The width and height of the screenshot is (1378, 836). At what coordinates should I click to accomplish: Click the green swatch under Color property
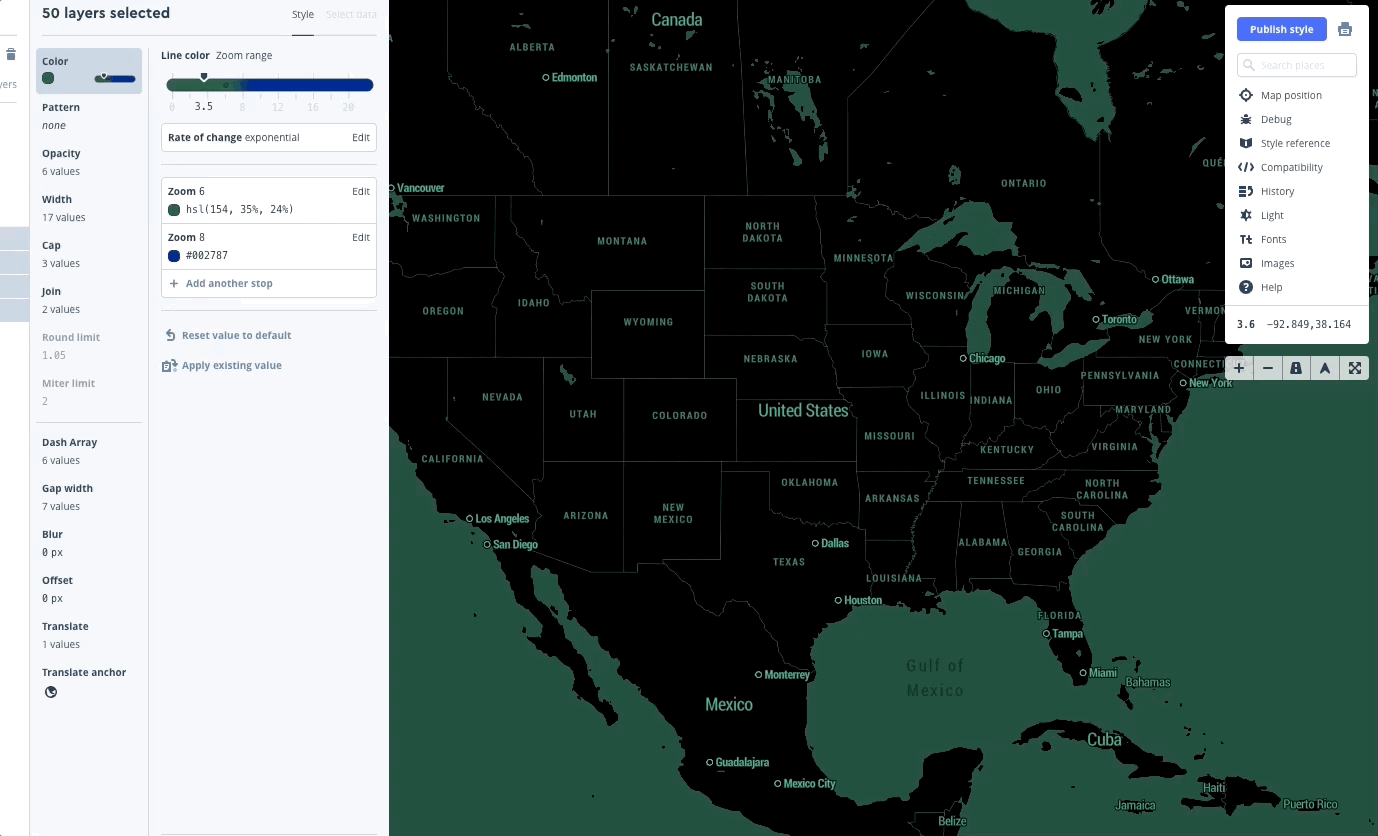point(48,78)
